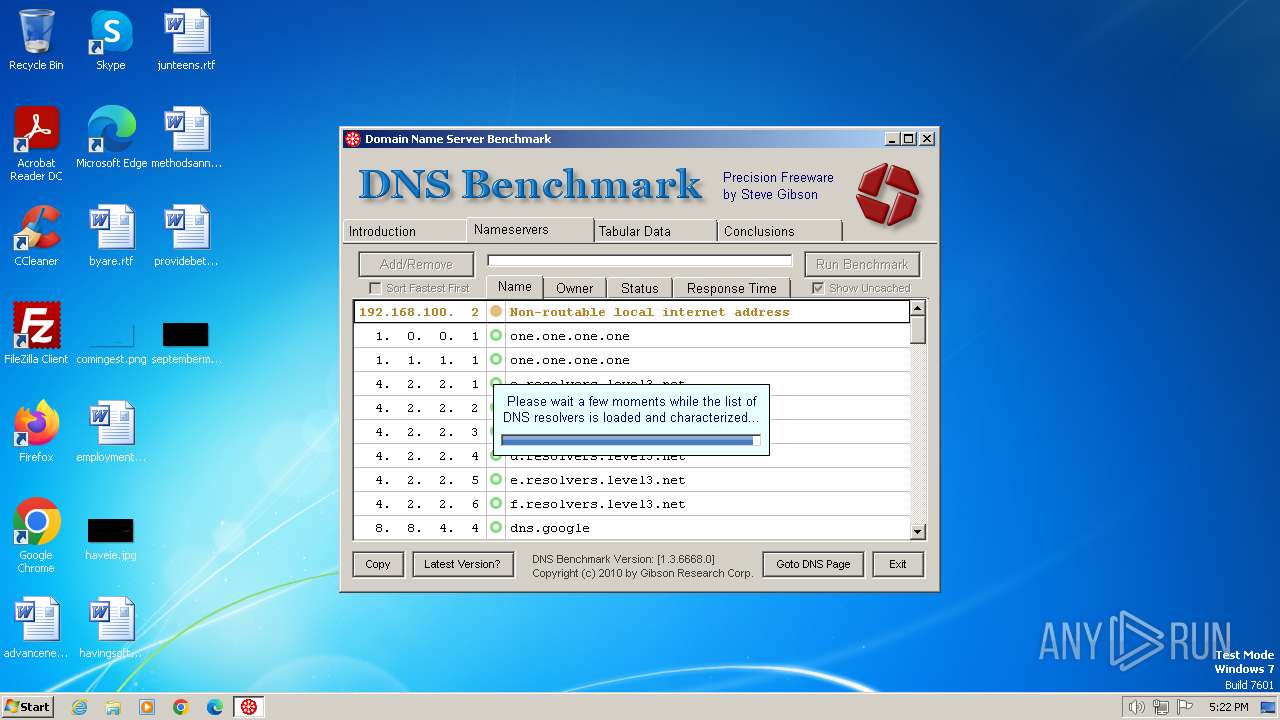Select the f.resolvers.level3.net row
The width and height of the screenshot is (1280, 720).
632,504
